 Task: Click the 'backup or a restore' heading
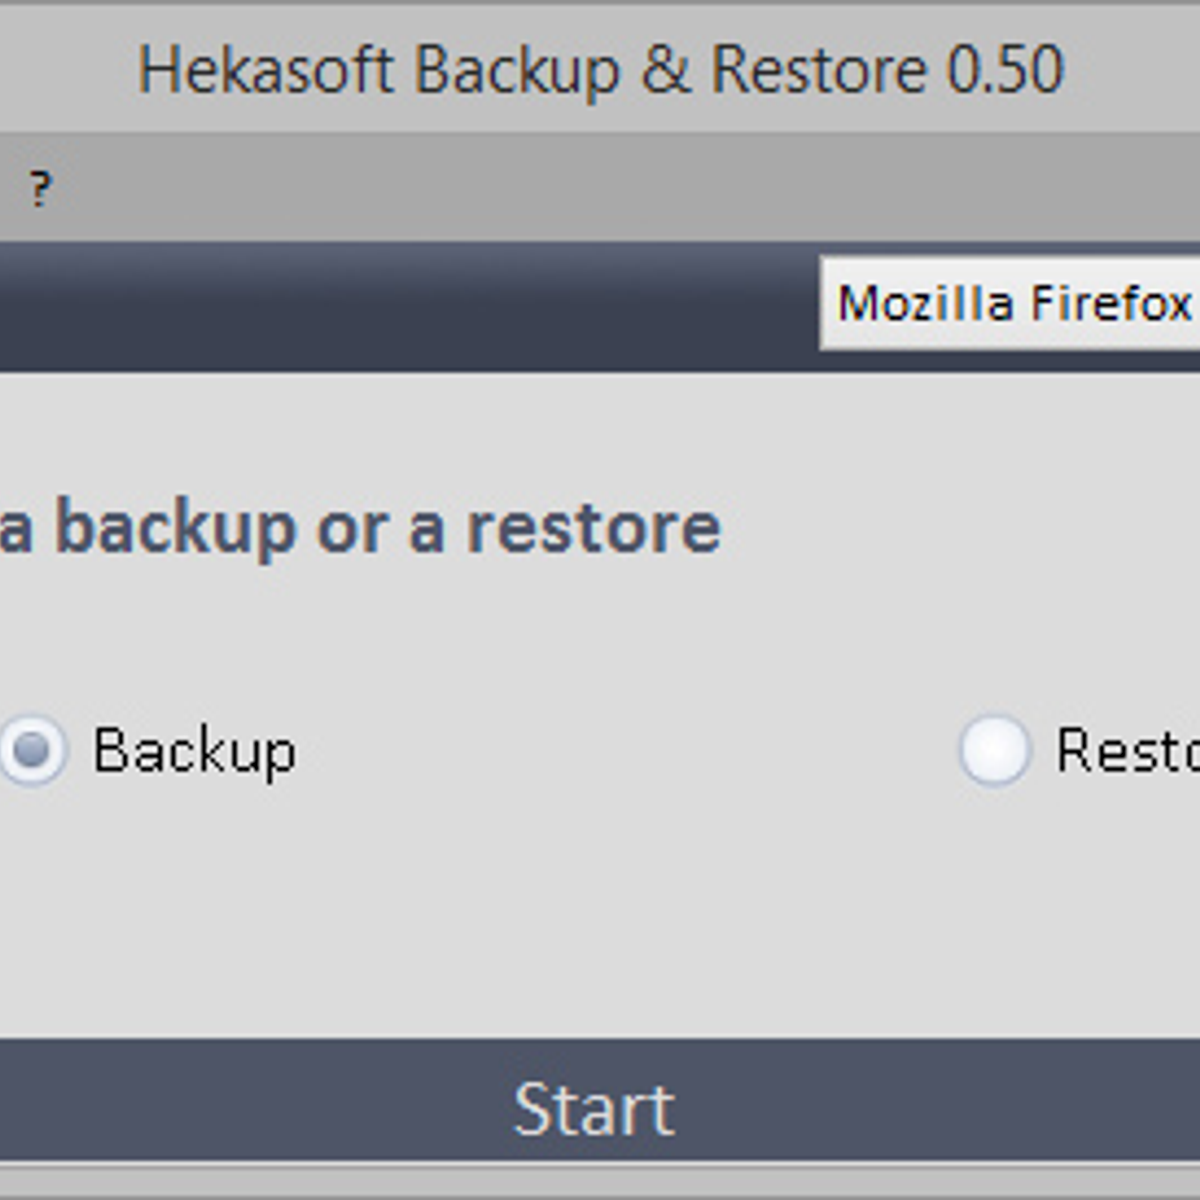tap(360, 528)
